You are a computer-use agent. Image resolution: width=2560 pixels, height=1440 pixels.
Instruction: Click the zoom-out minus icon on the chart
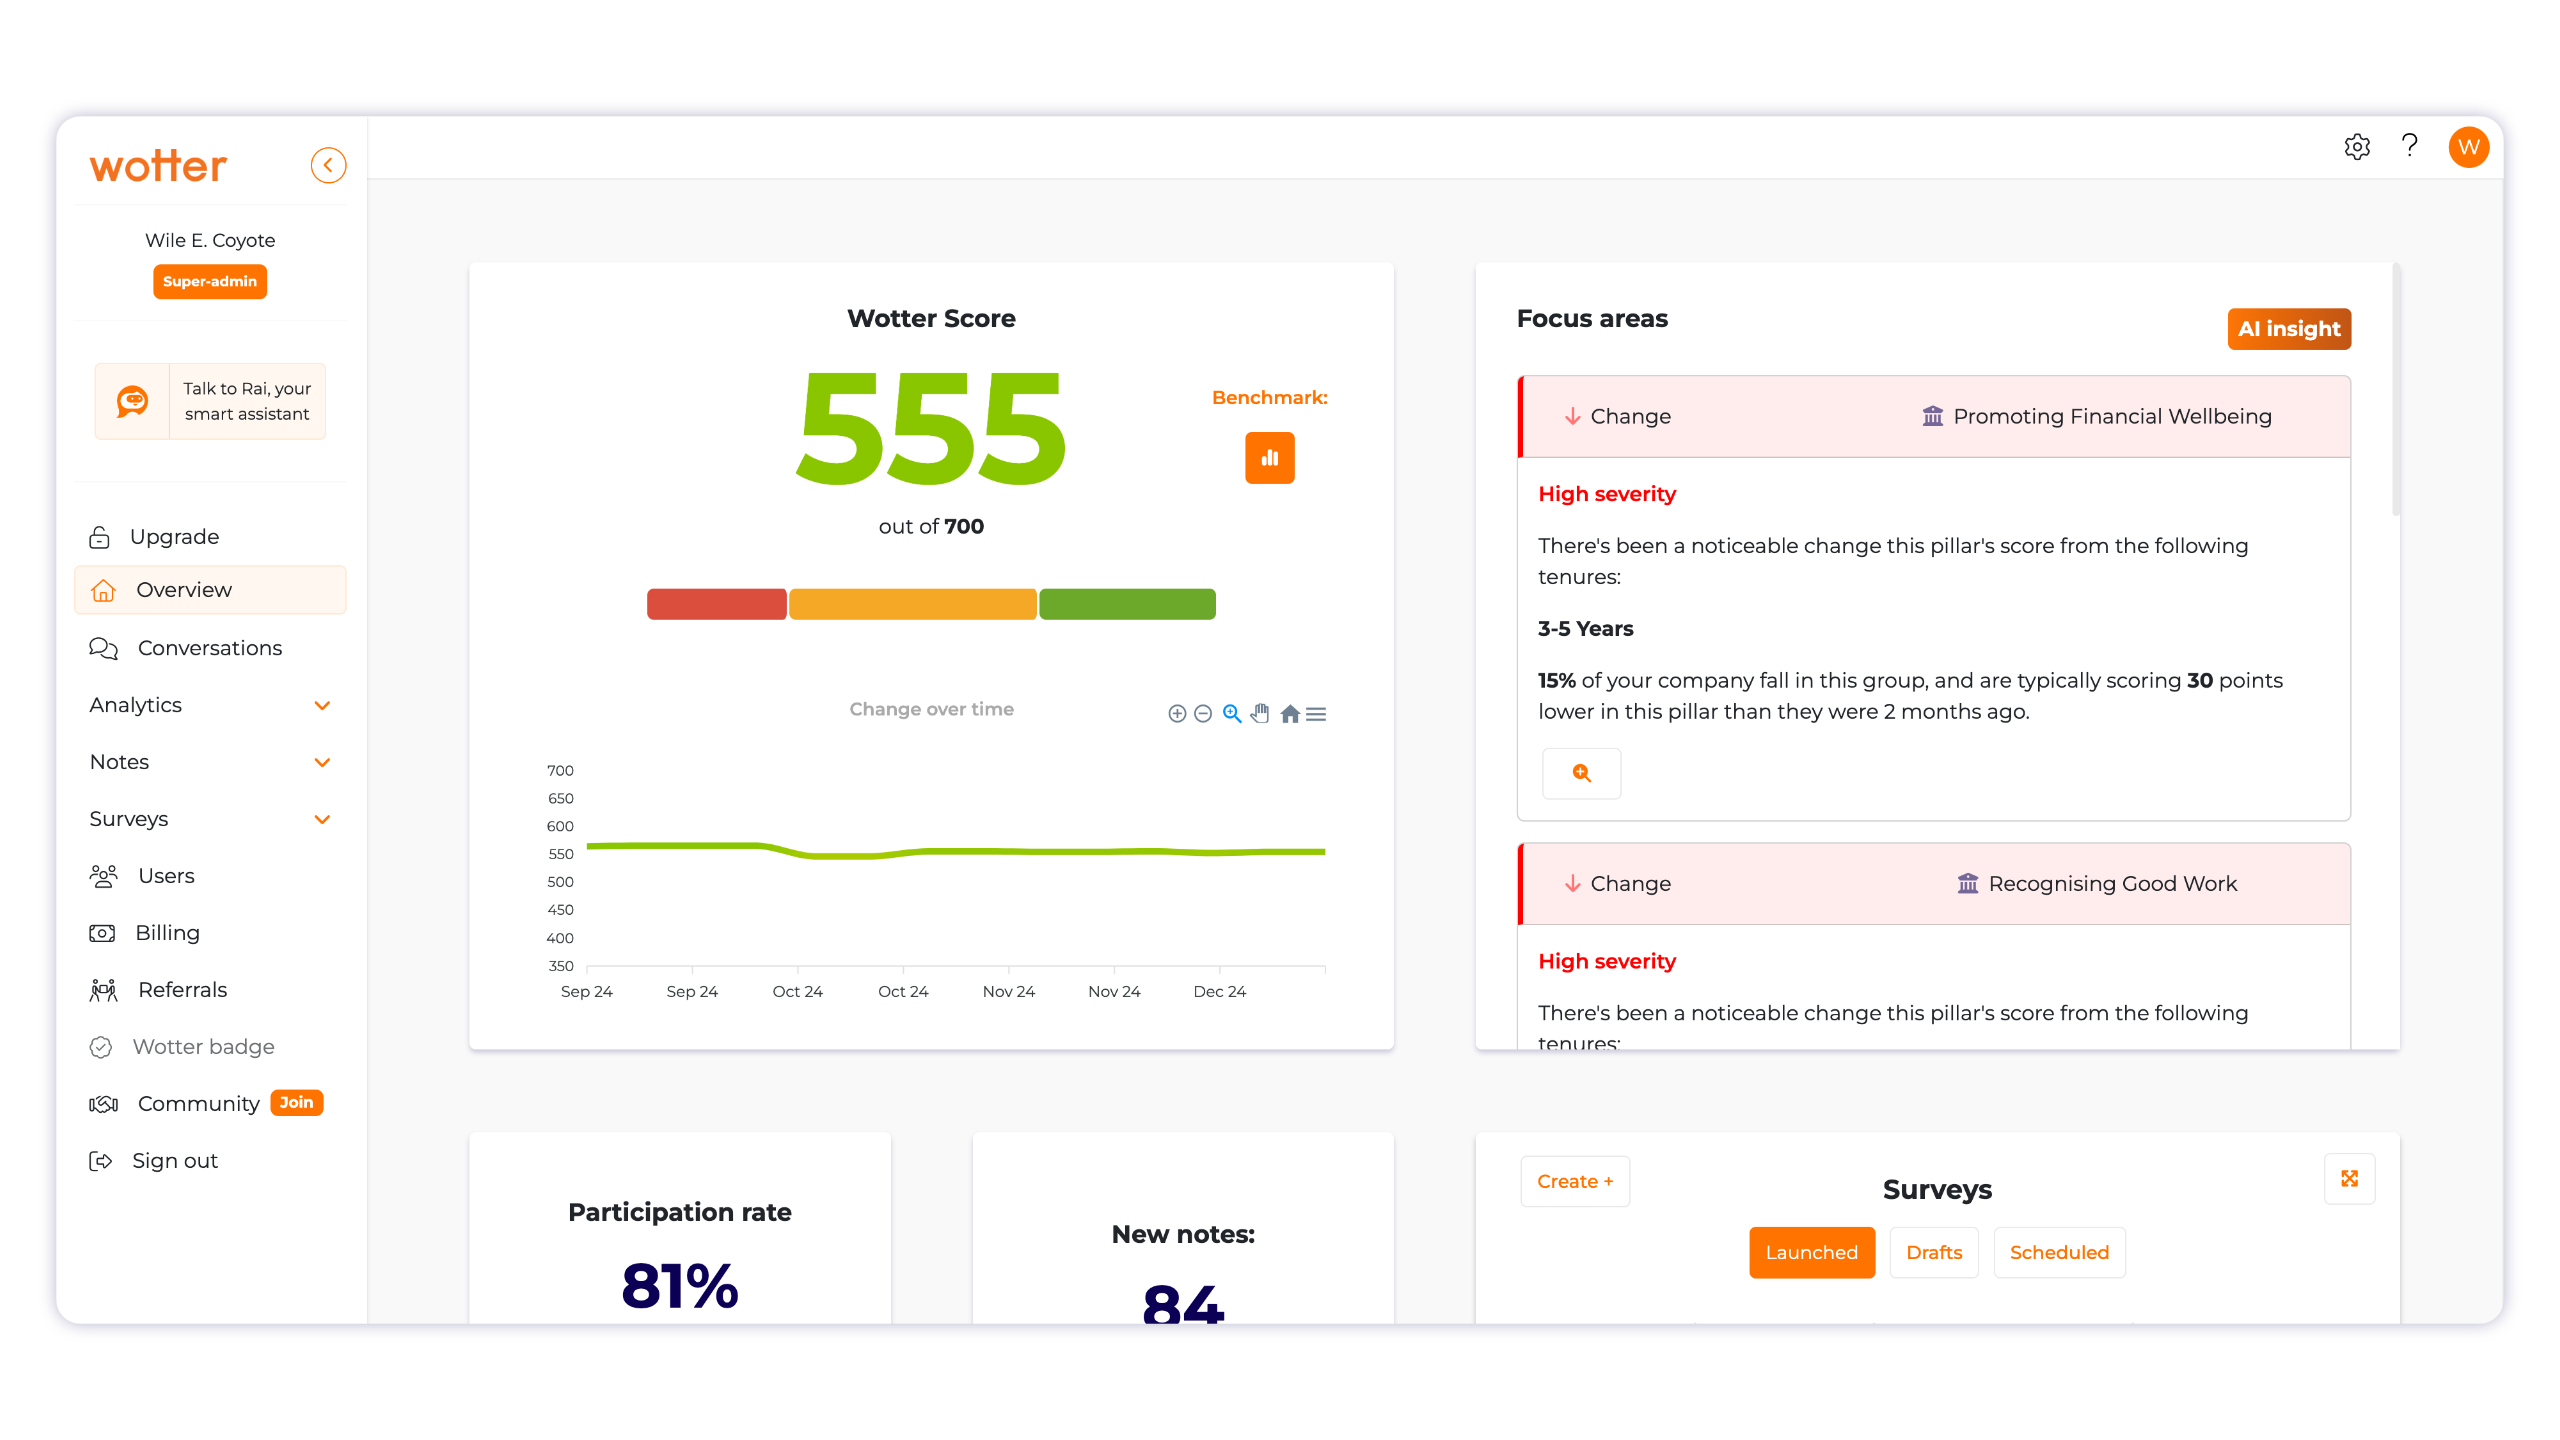point(1203,713)
